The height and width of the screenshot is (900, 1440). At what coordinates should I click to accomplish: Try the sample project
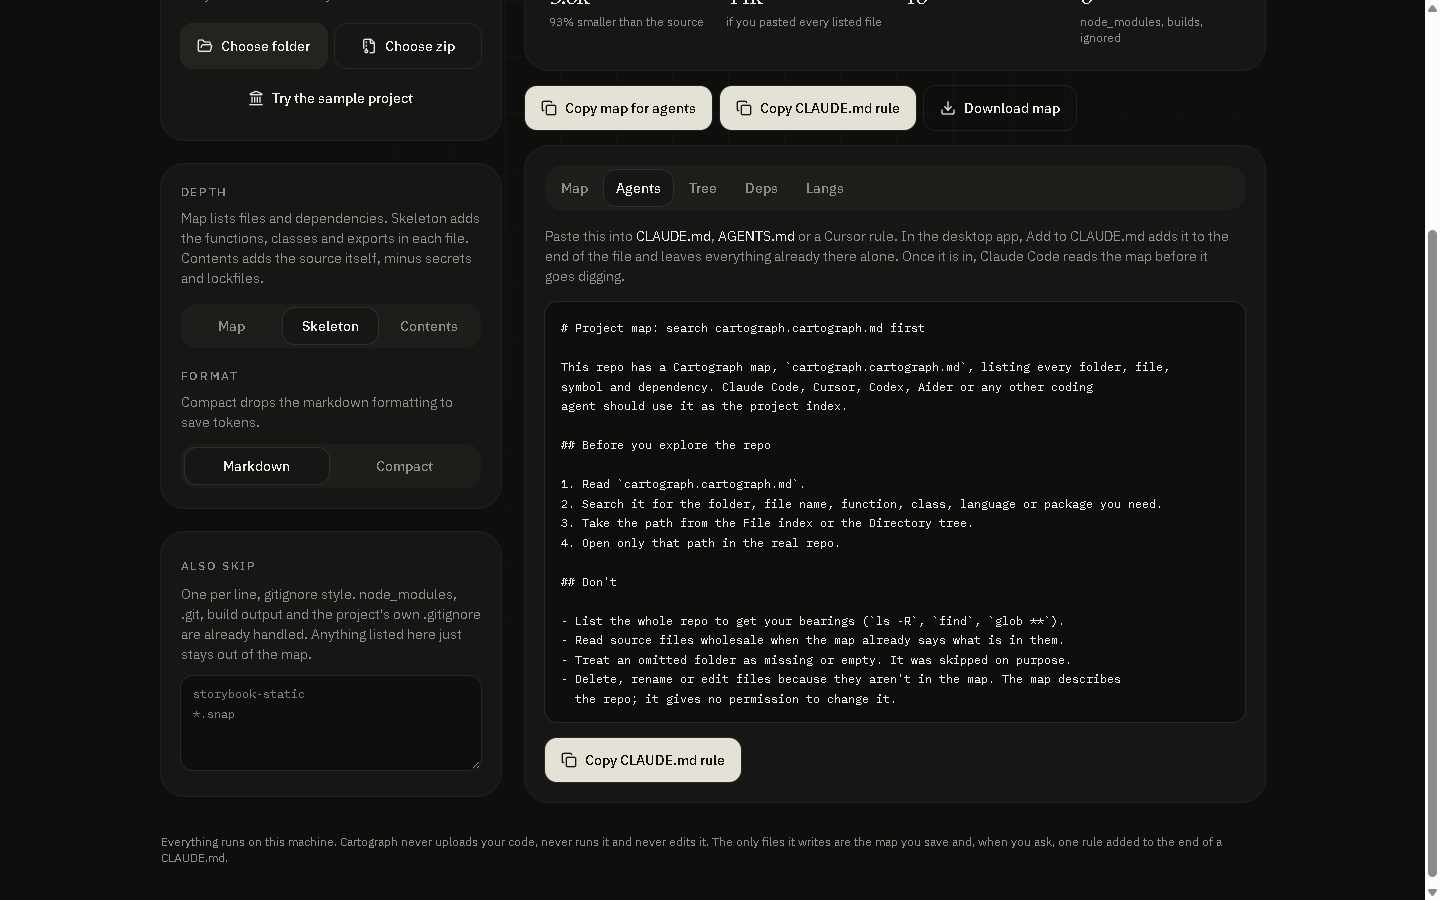[x=331, y=98]
